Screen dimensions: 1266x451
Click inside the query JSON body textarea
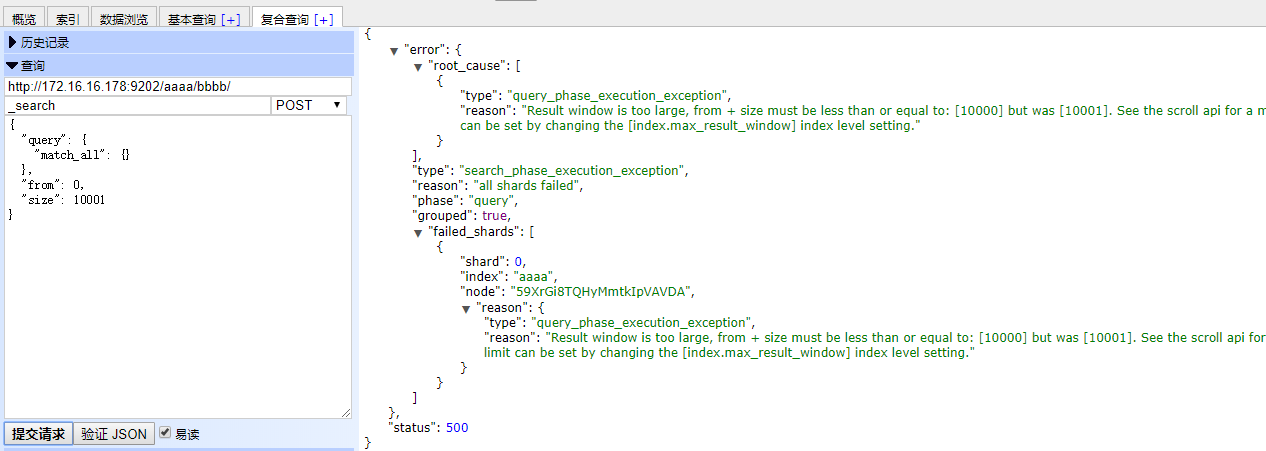[x=177, y=300]
